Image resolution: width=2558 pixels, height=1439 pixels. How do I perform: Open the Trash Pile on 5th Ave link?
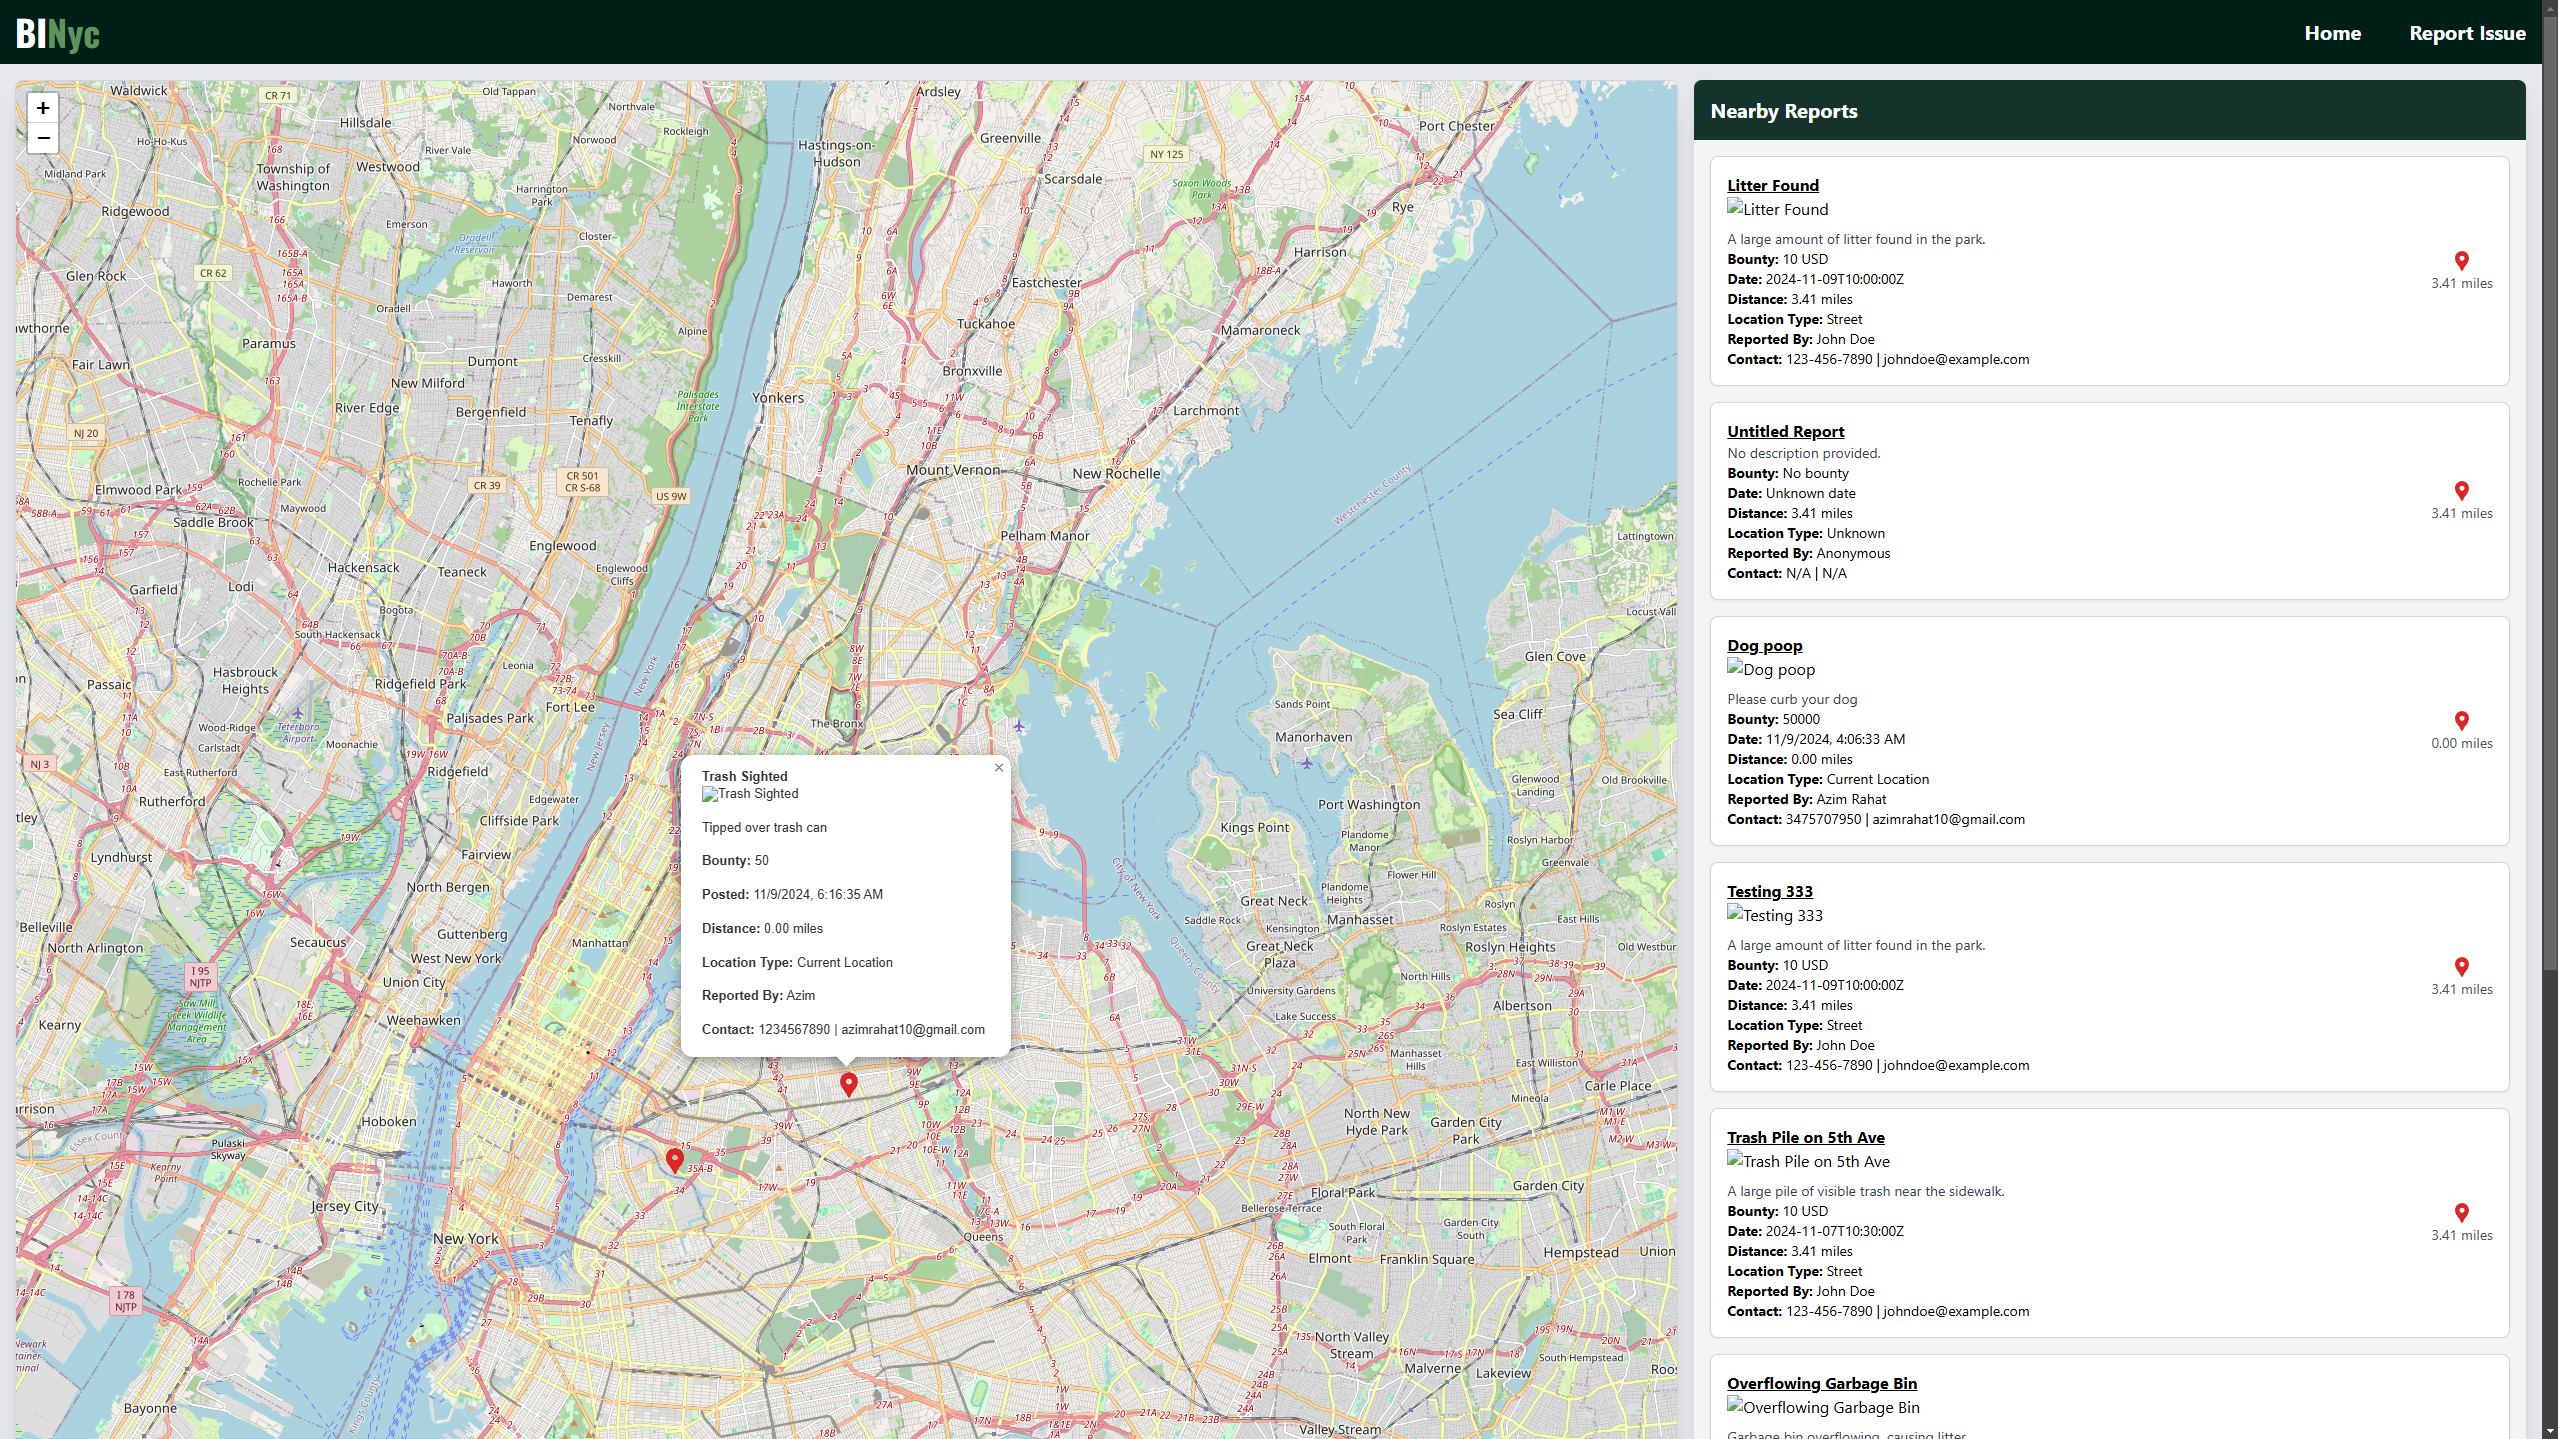(1805, 1138)
